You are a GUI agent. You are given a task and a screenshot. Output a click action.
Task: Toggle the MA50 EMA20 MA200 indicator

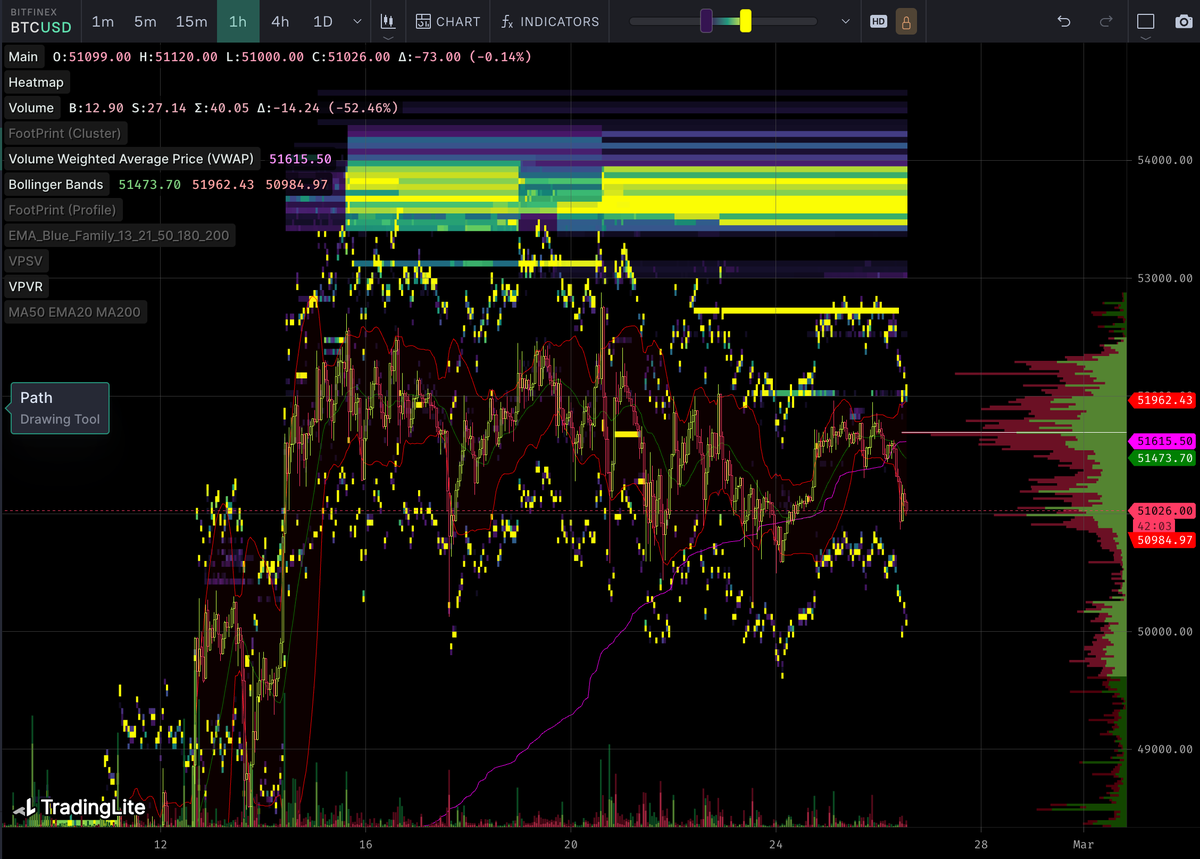75,312
